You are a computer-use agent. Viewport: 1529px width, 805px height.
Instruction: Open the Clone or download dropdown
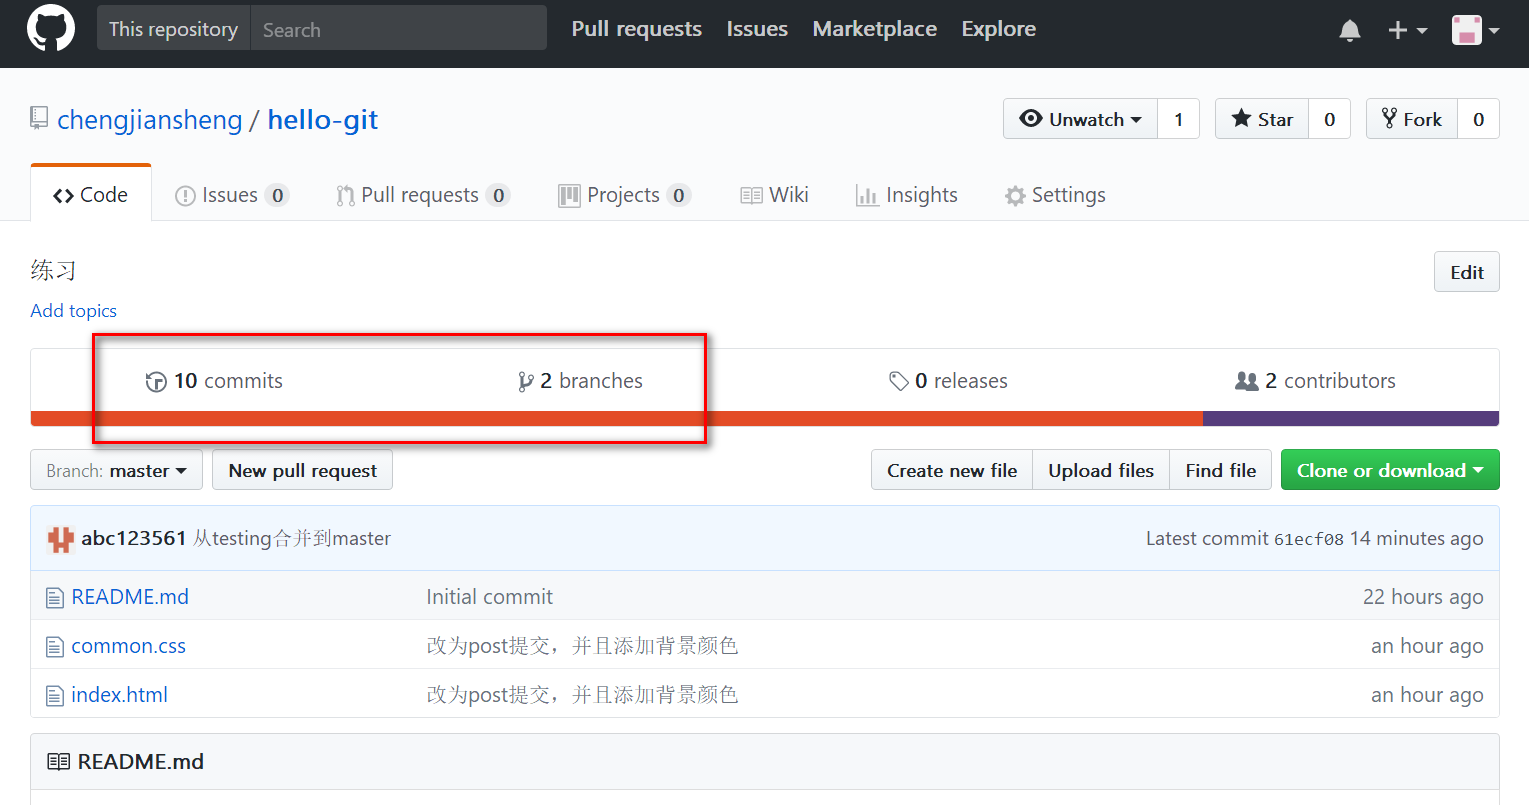1390,470
